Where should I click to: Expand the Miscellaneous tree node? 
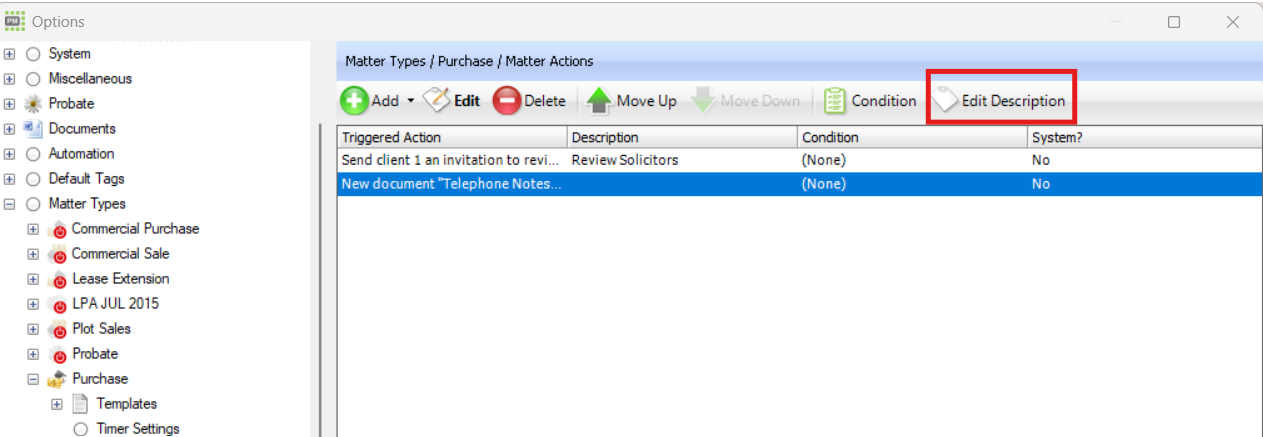point(9,79)
